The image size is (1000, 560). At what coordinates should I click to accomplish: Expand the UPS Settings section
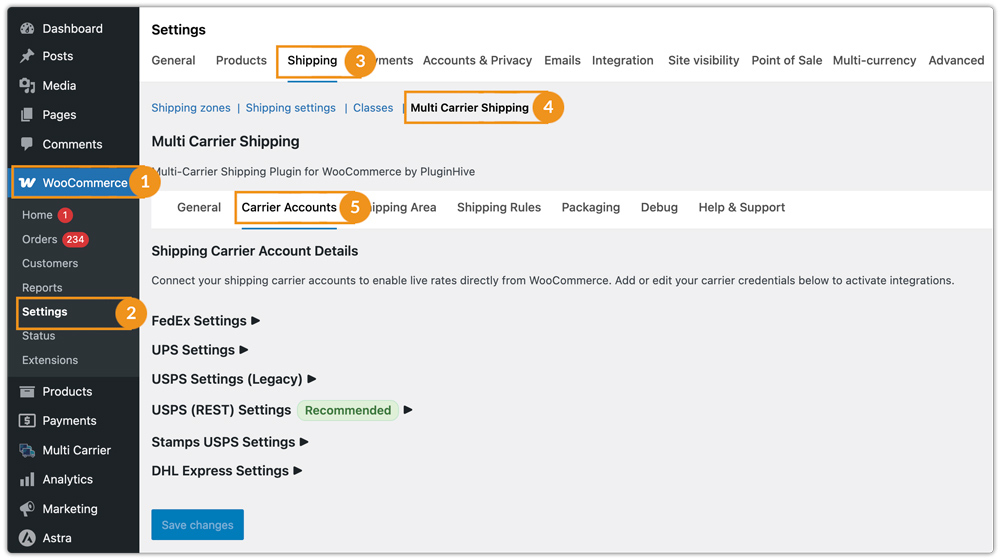point(199,350)
